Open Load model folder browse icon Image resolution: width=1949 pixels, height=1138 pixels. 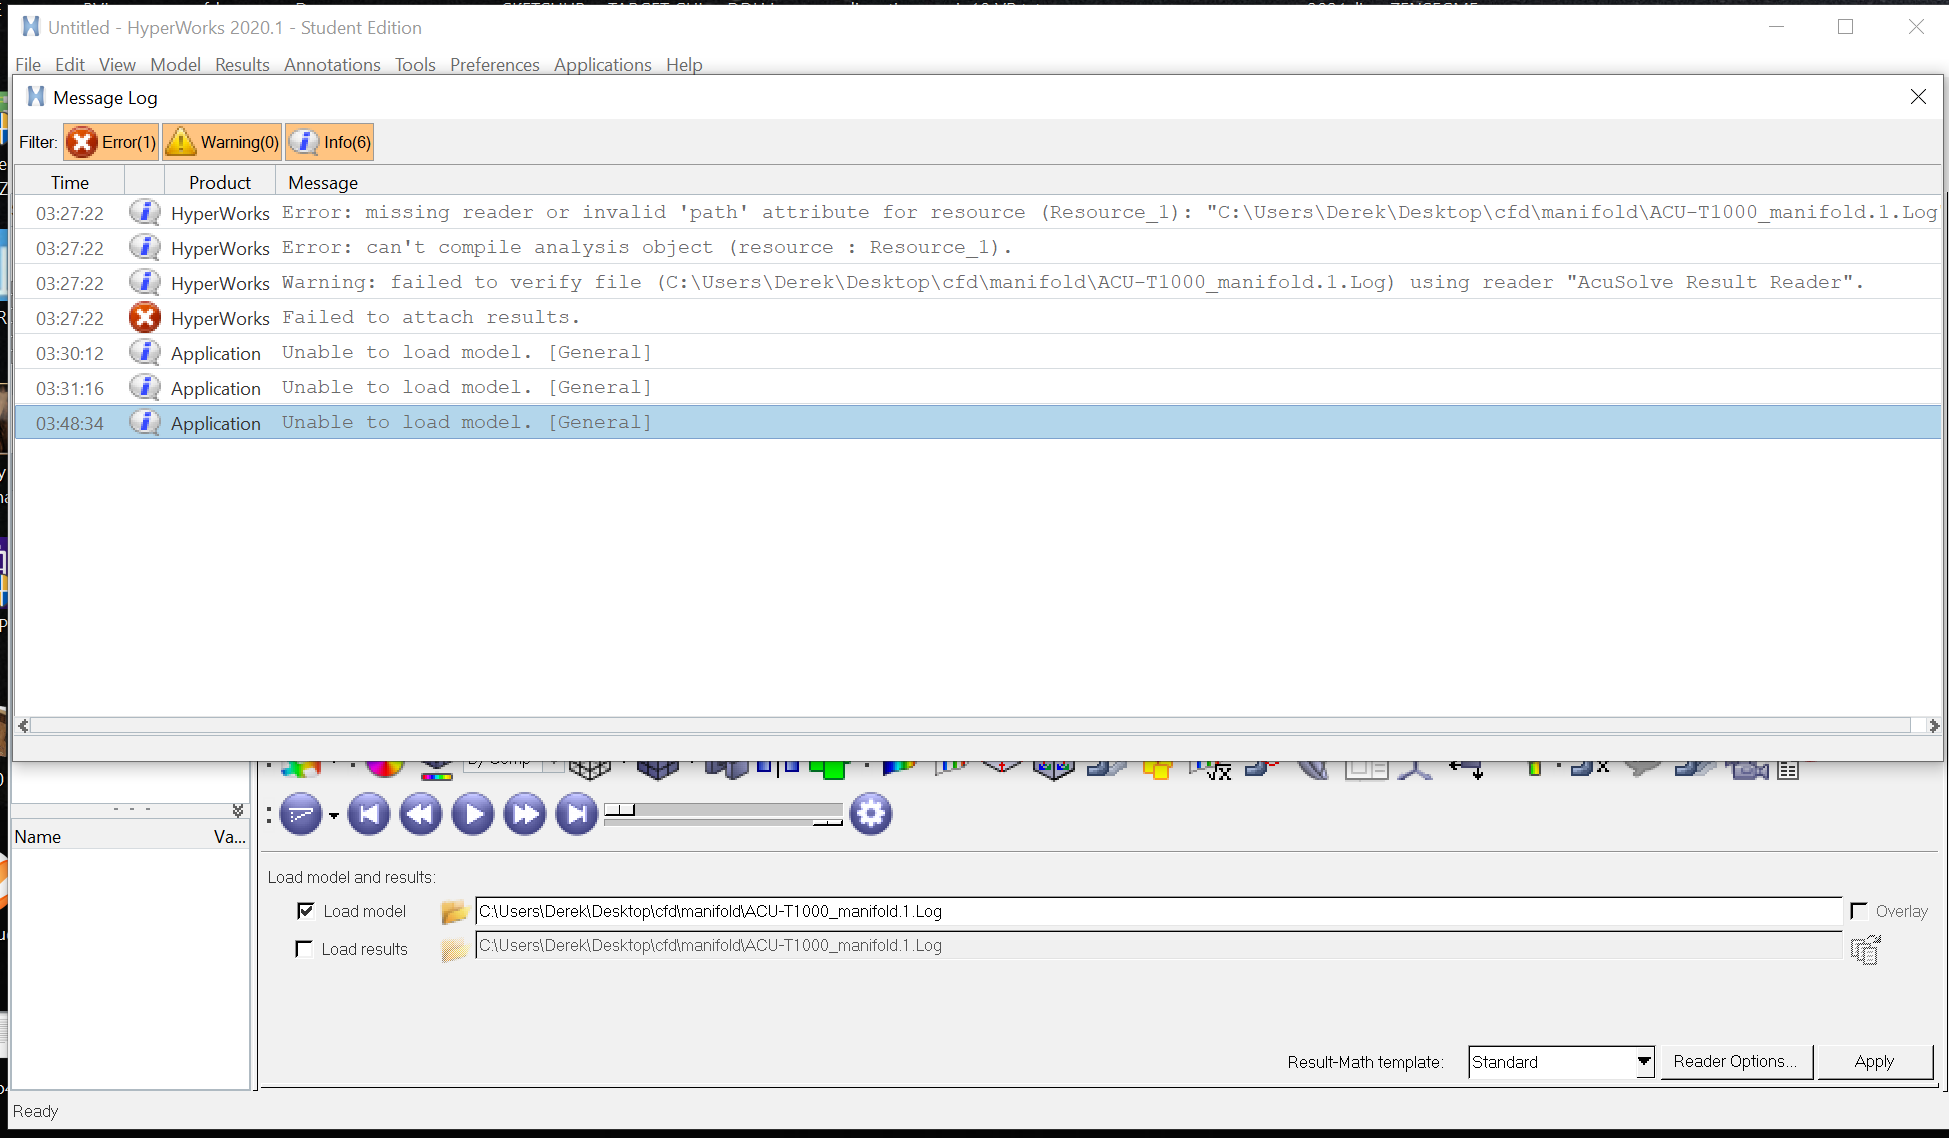coord(454,912)
